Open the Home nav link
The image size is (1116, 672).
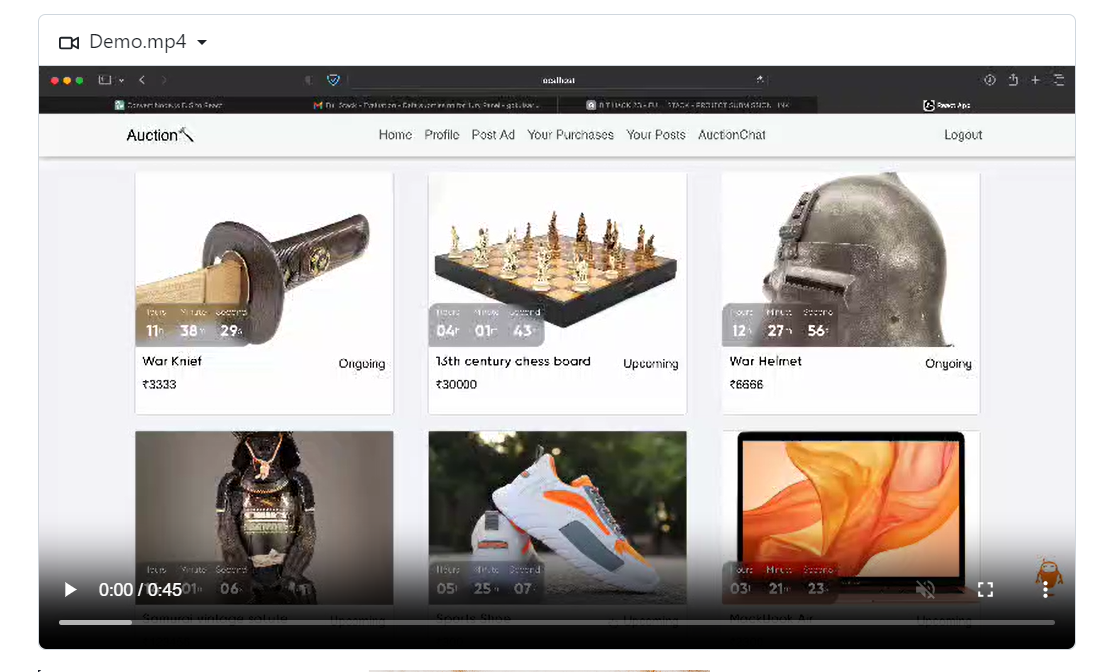point(395,135)
